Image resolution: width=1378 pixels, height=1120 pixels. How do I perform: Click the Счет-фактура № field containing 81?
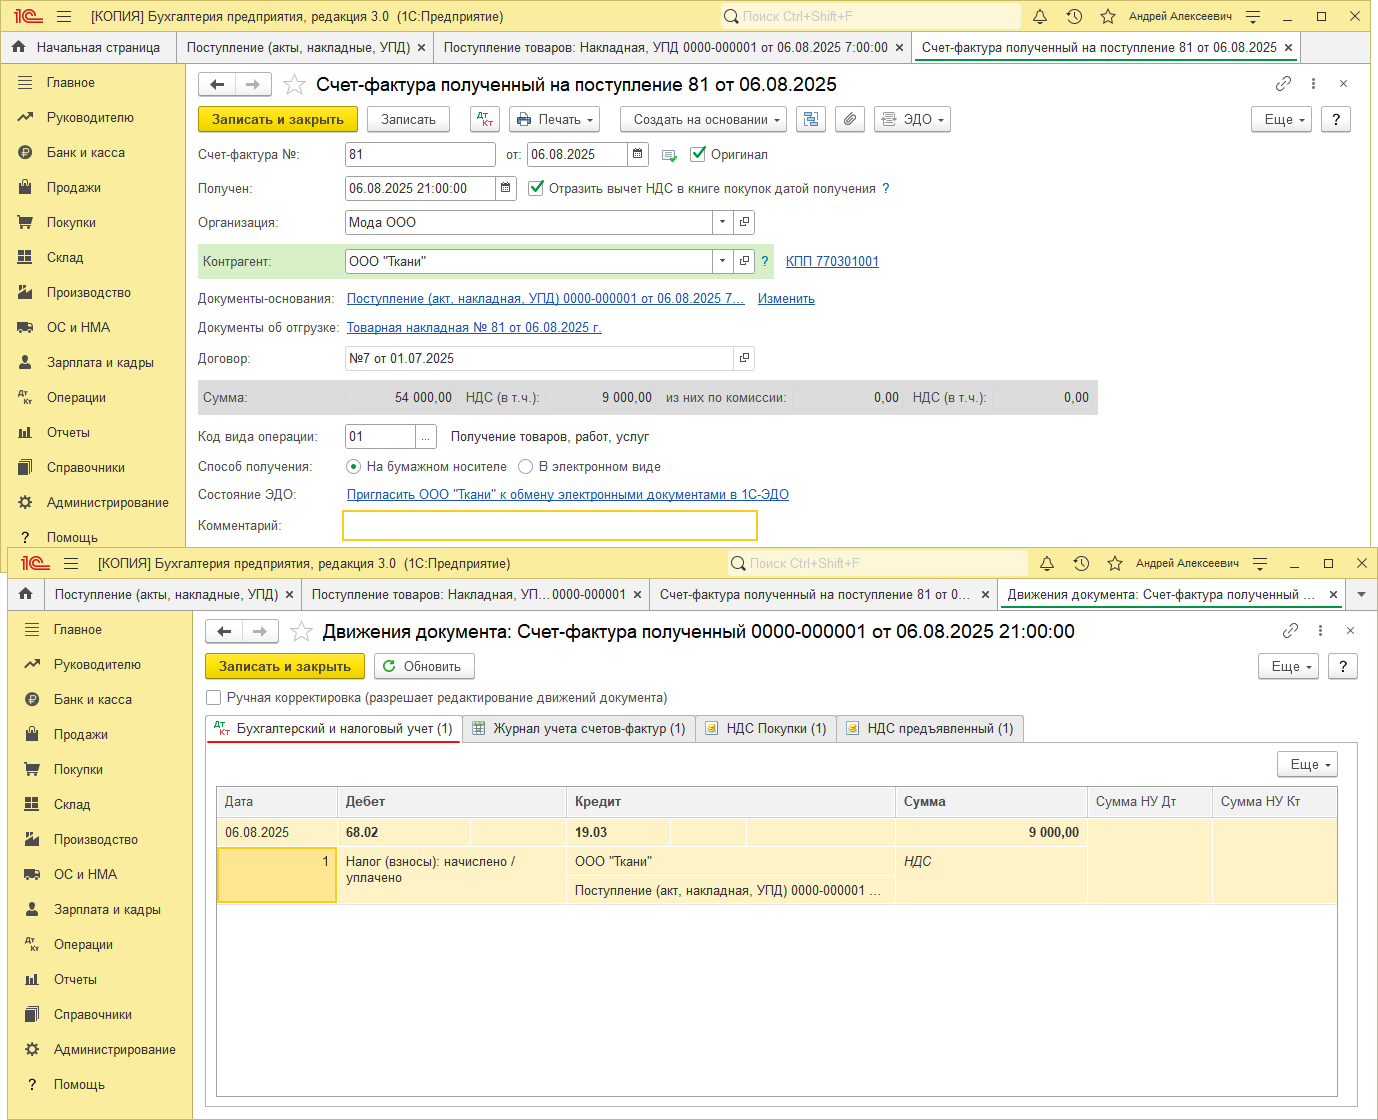(x=420, y=154)
